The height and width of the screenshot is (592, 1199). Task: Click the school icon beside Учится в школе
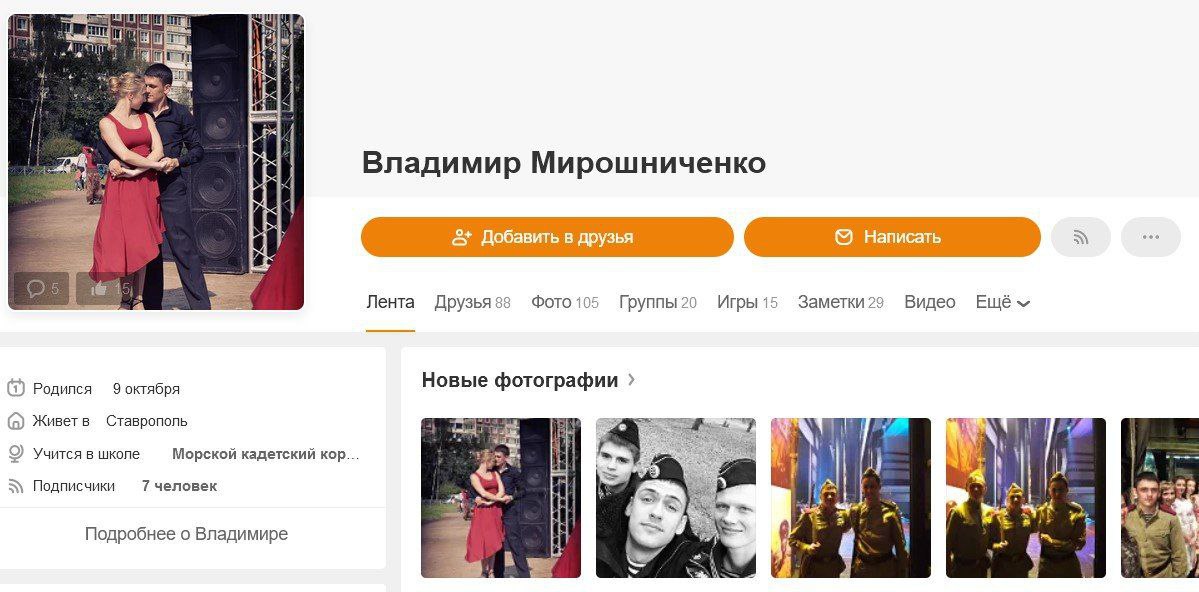tap(16, 454)
